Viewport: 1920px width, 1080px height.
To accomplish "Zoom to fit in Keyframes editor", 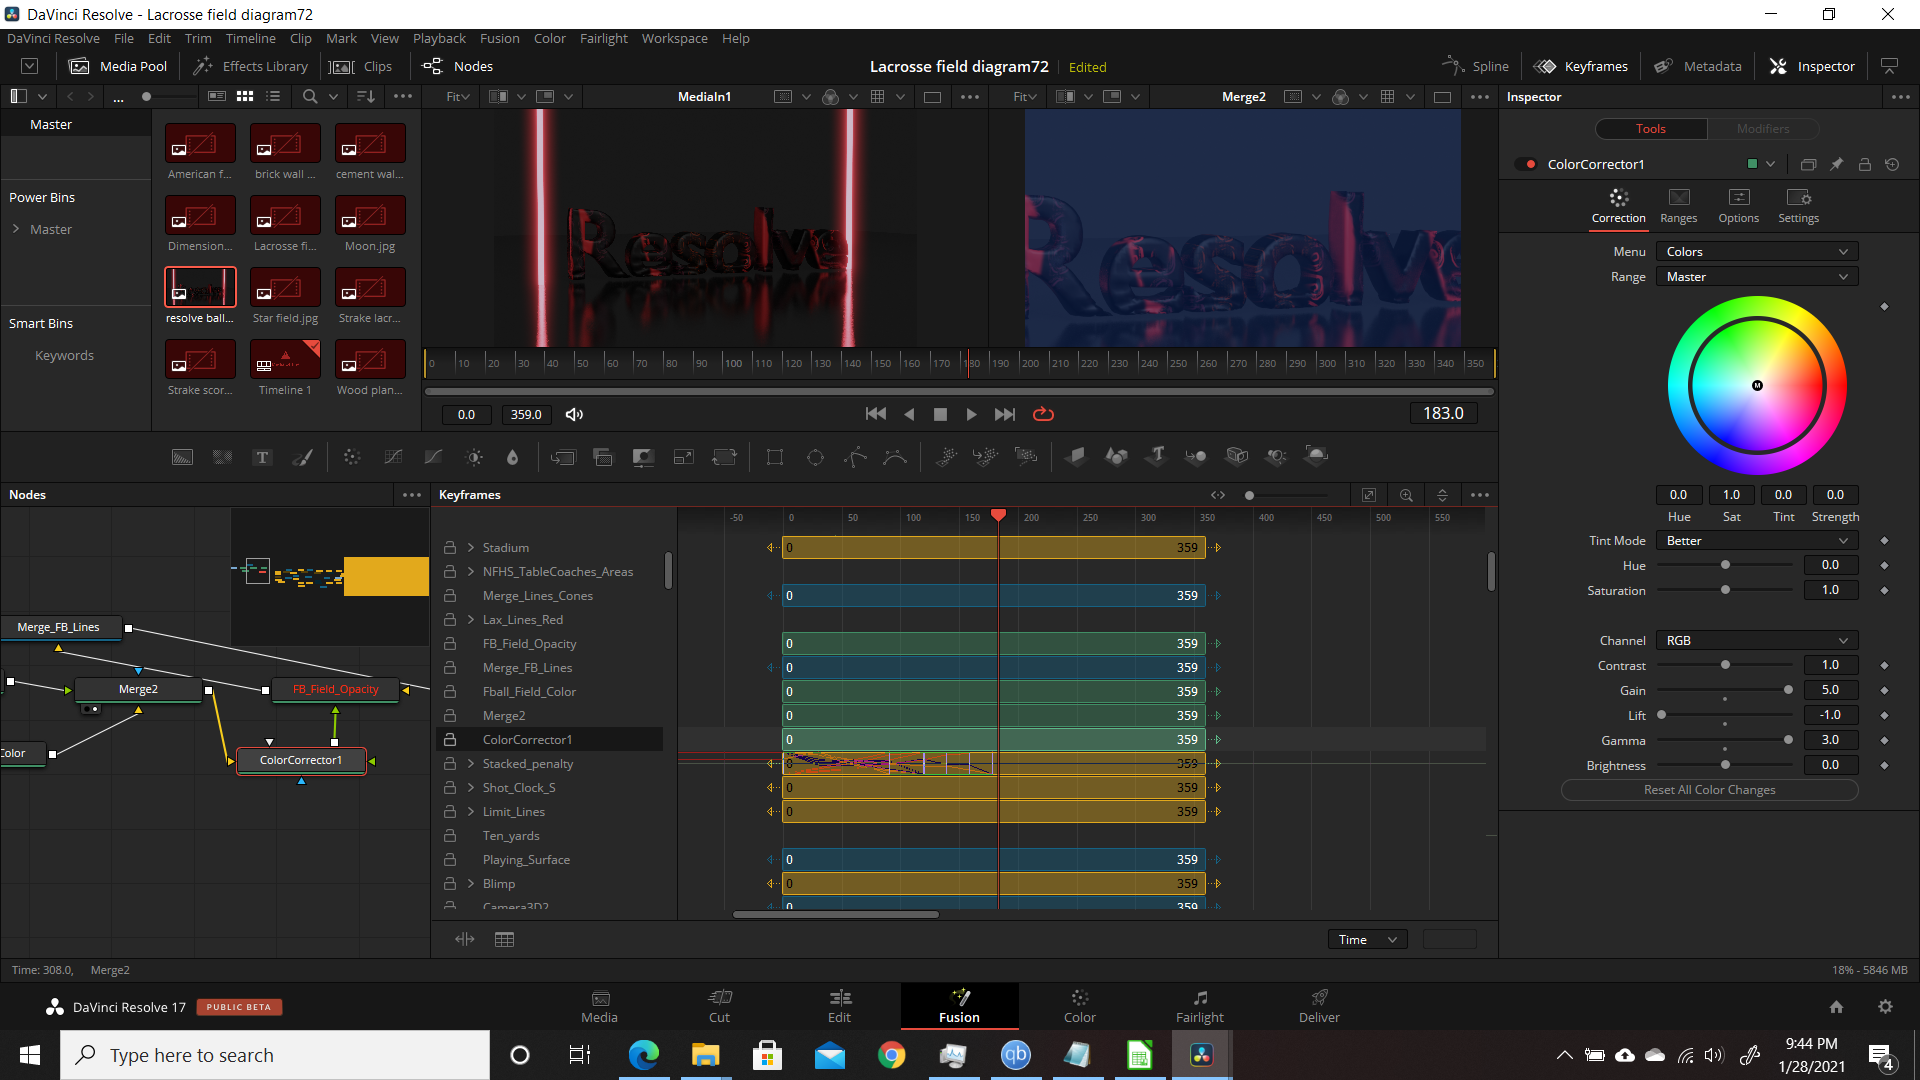I will click(1369, 495).
